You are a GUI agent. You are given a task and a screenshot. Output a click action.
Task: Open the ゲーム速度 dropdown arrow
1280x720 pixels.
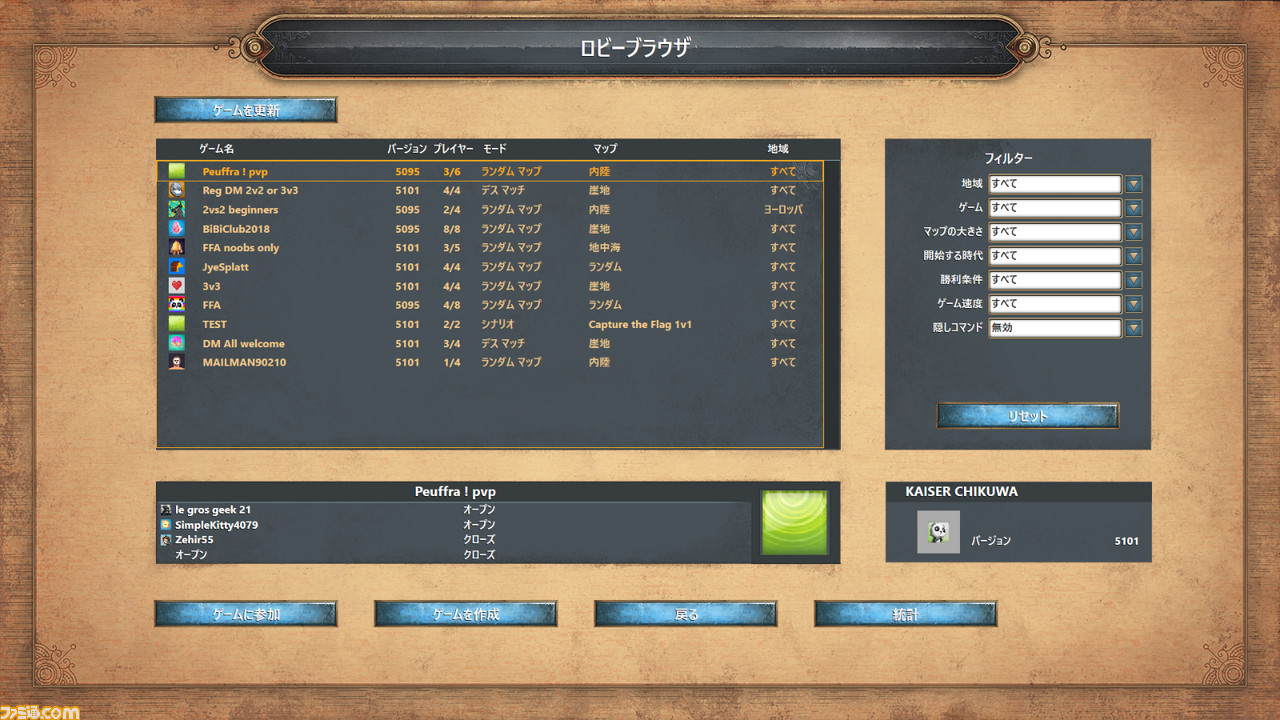1133,304
